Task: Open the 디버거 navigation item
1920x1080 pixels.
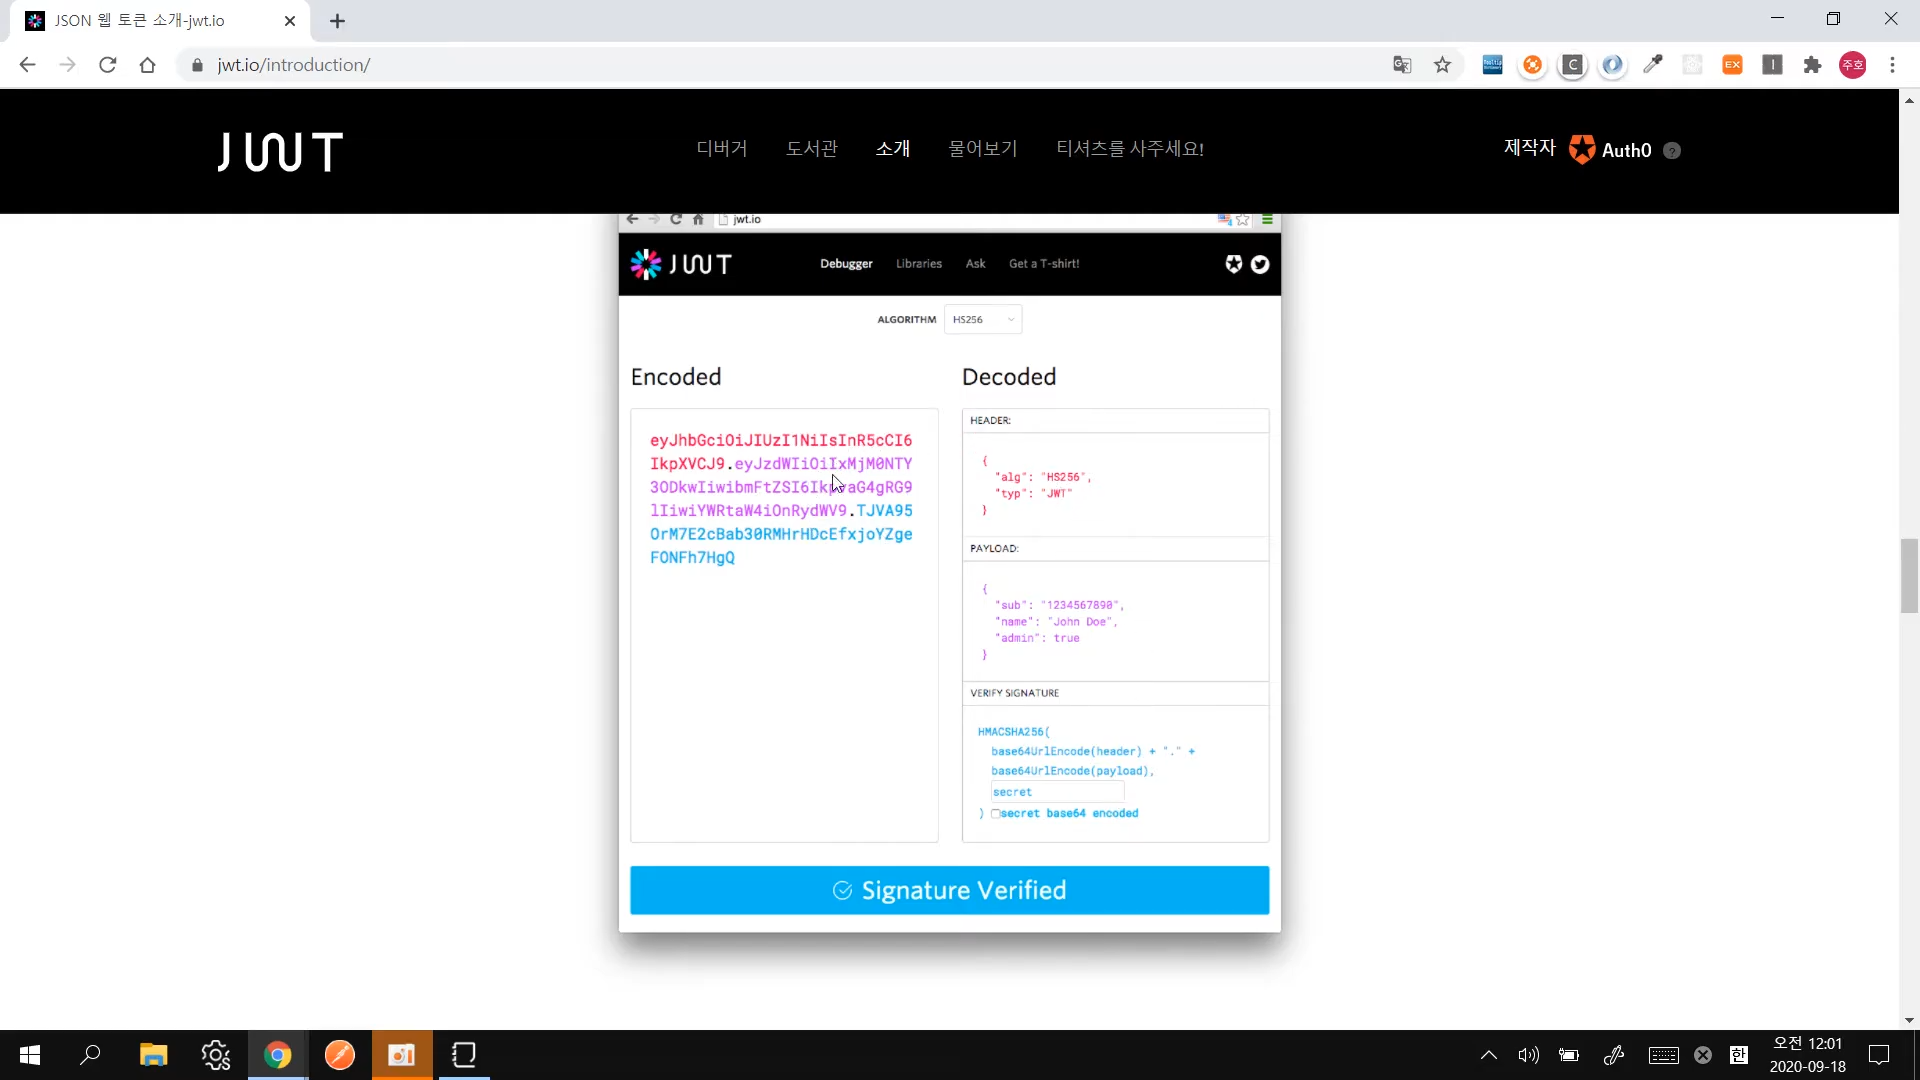Action: (722, 149)
